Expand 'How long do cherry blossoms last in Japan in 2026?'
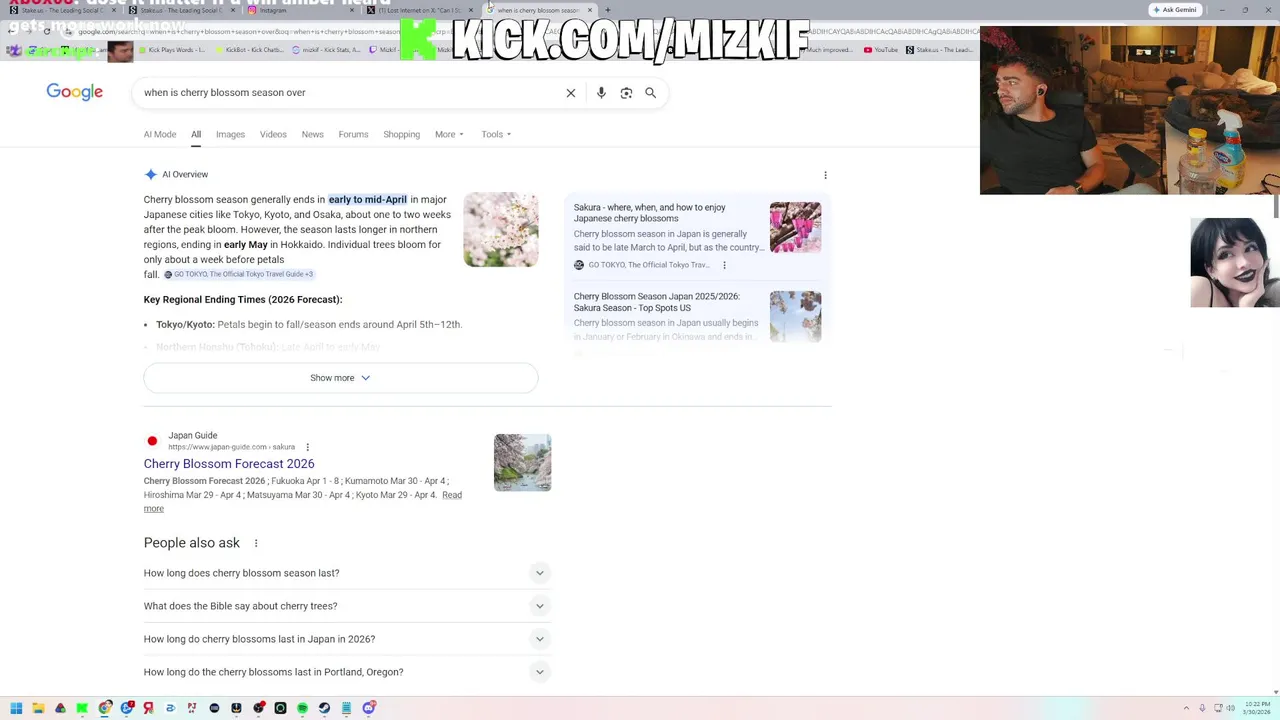This screenshot has width=1280, height=720. [347, 639]
